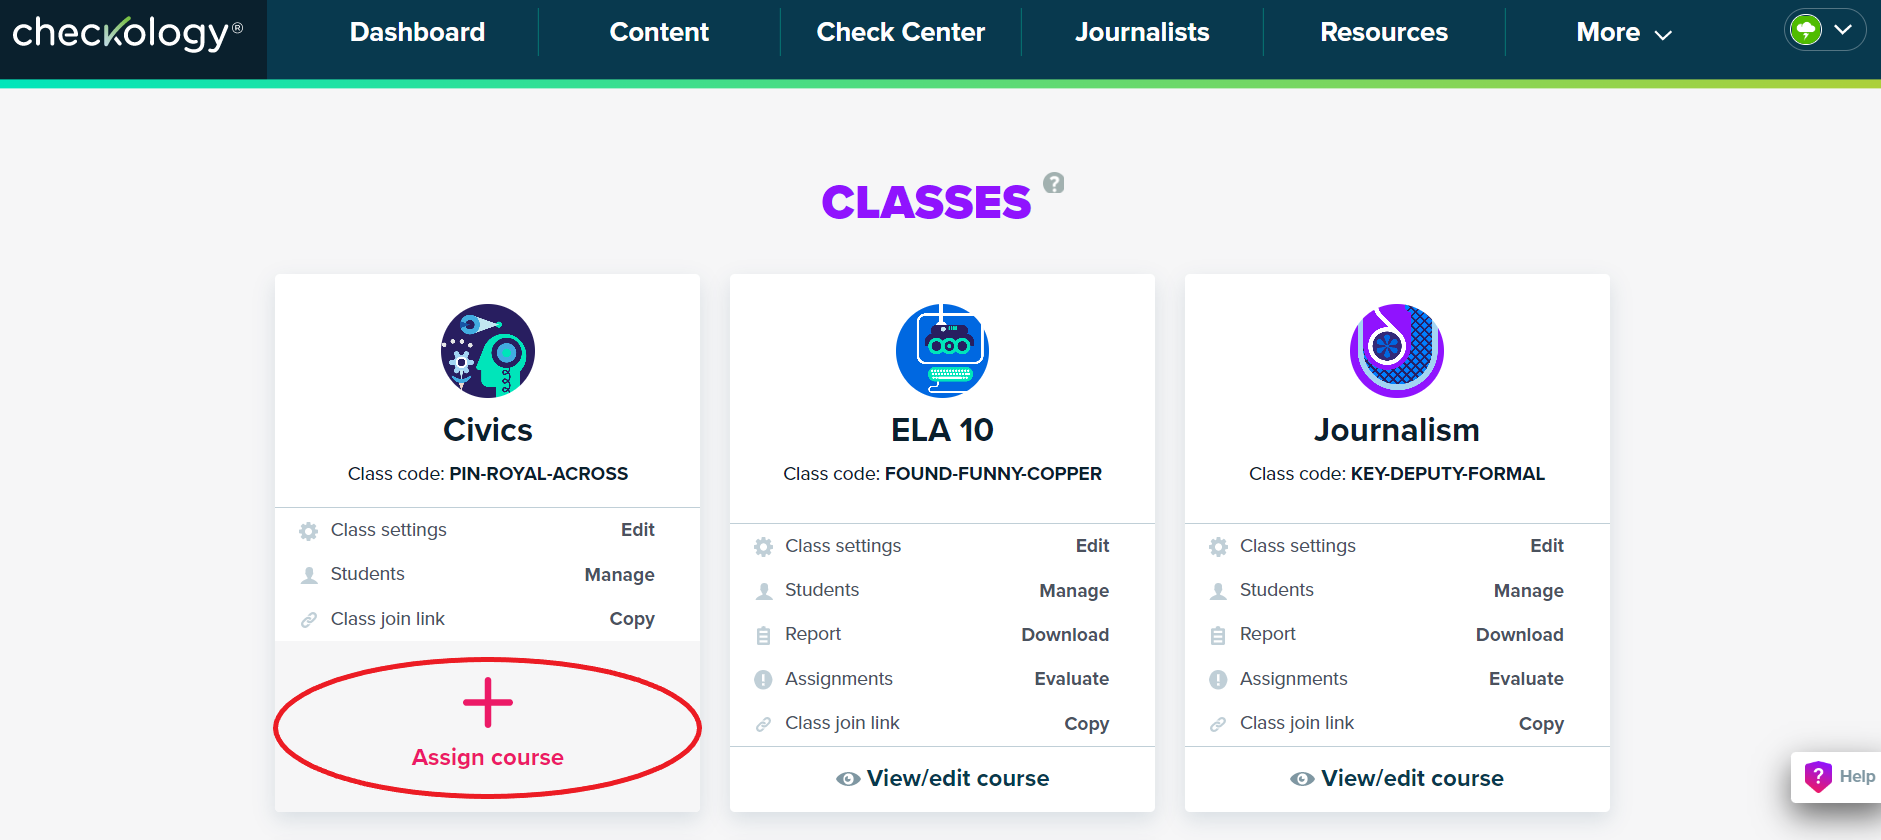This screenshot has height=840, width=1881.
Task: Click the link icon in the ELA 10 card
Action: 763,724
